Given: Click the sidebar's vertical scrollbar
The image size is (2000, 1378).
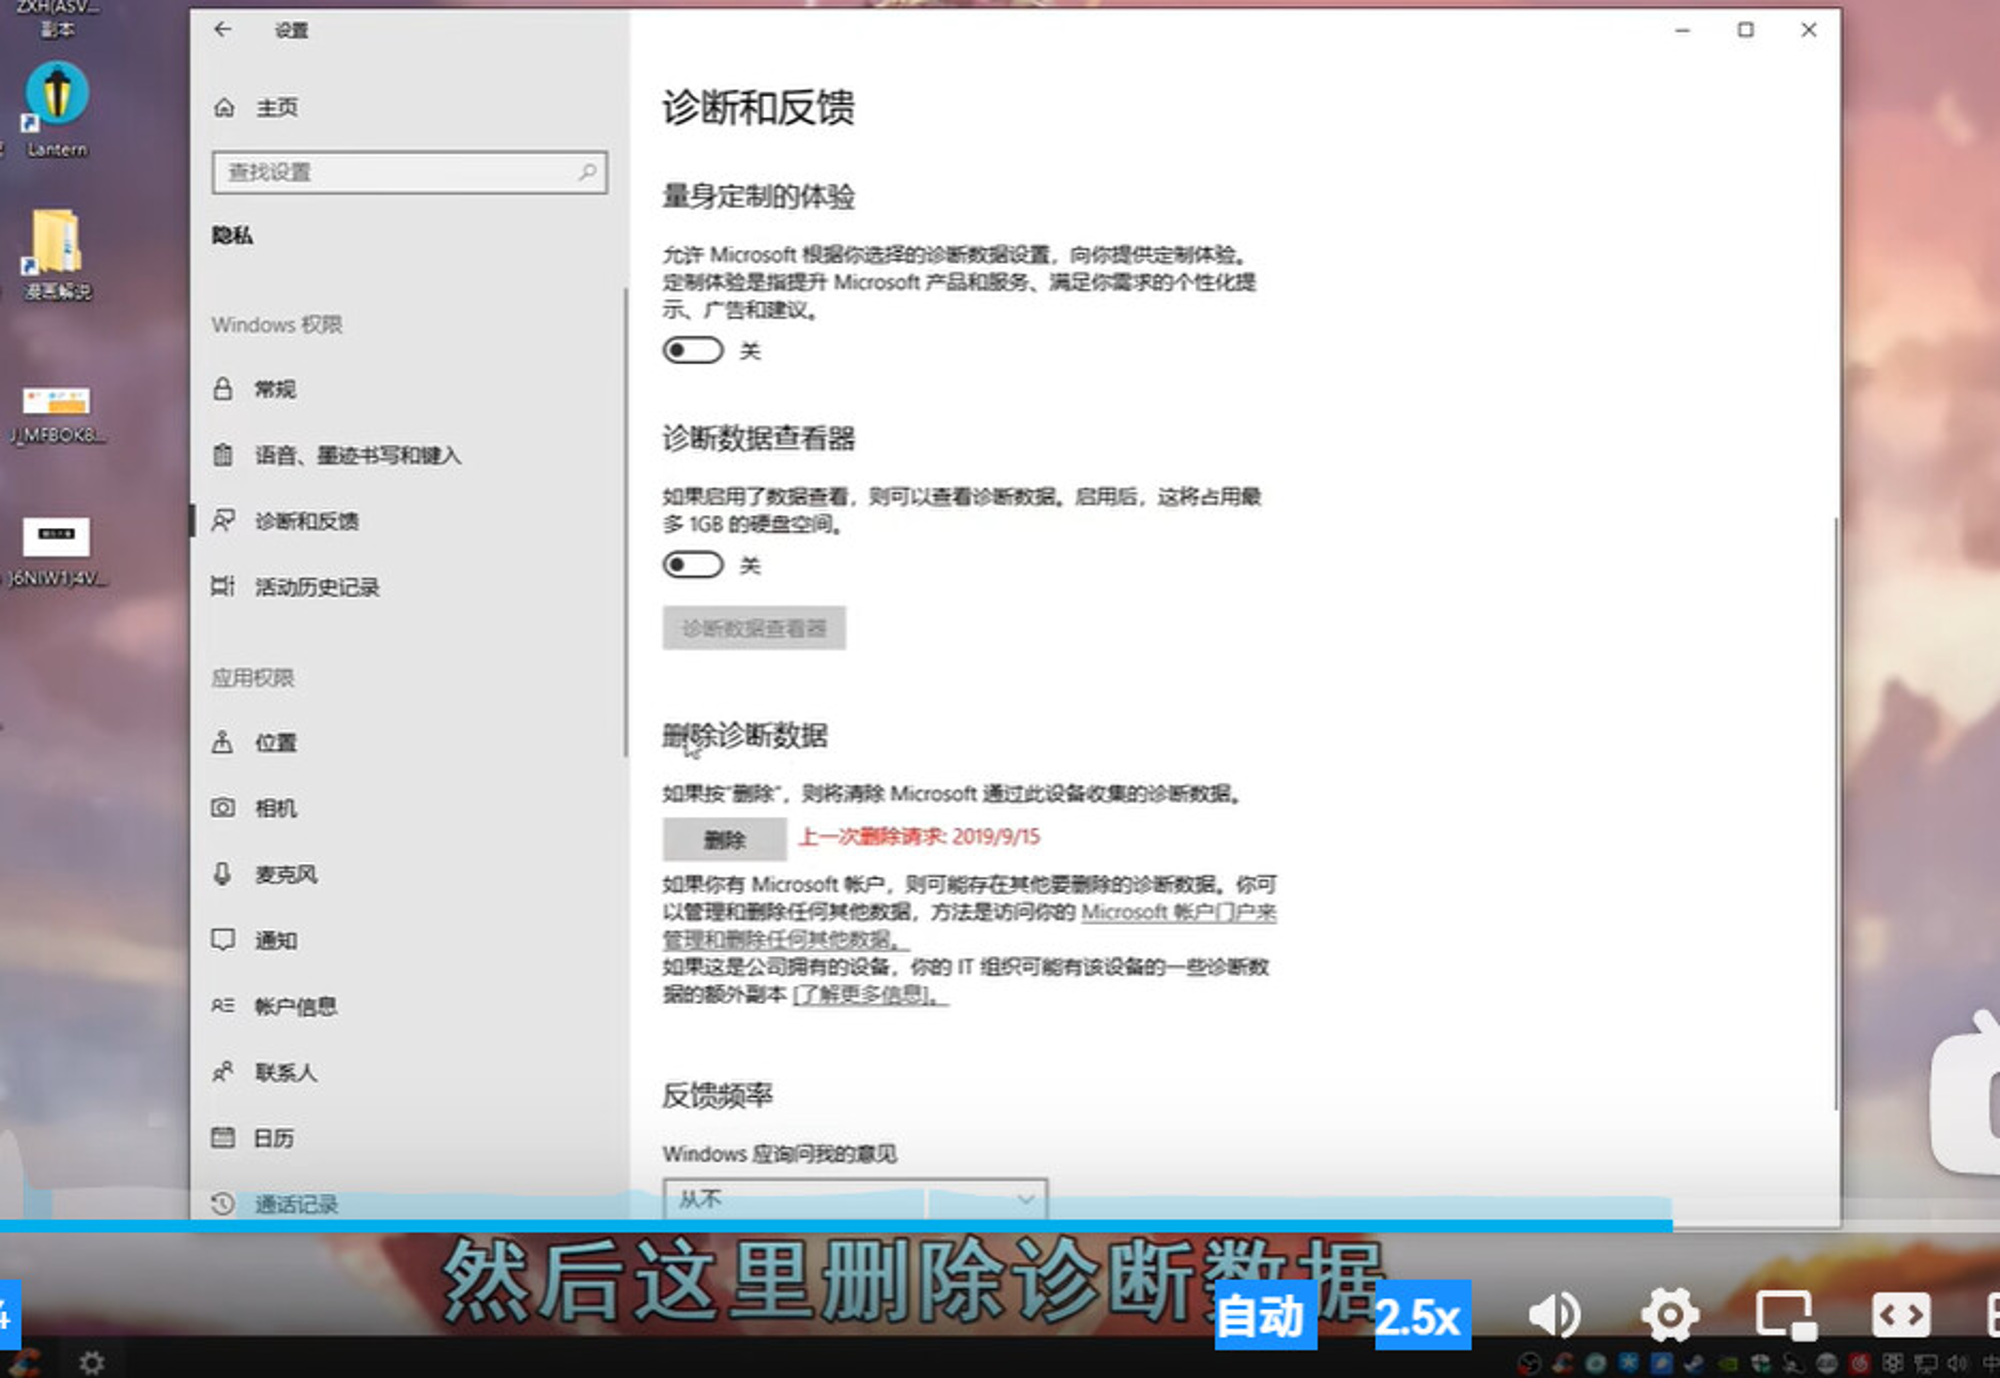Looking at the screenshot, I should click(626, 521).
